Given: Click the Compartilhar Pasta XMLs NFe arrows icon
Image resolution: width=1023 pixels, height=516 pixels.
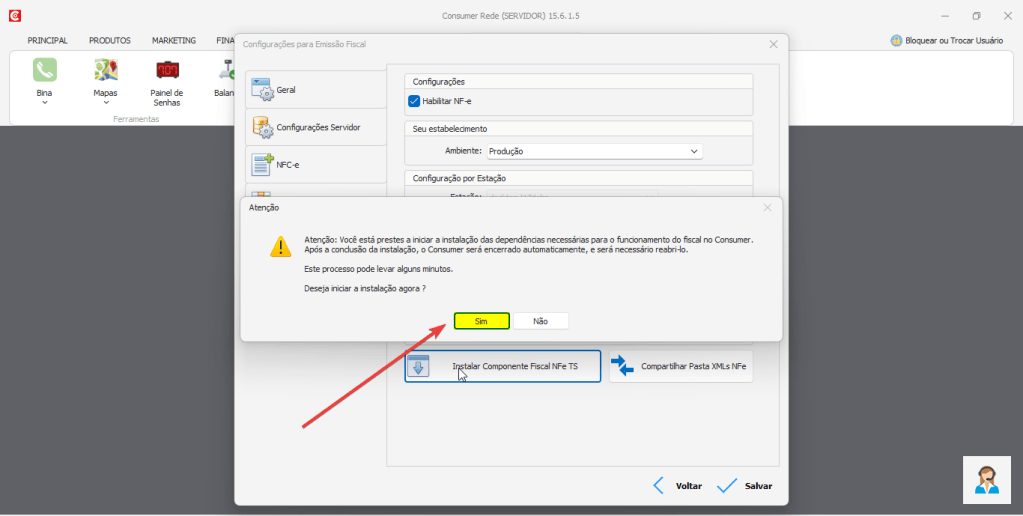Looking at the screenshot, I should click(x=624, y=366).
